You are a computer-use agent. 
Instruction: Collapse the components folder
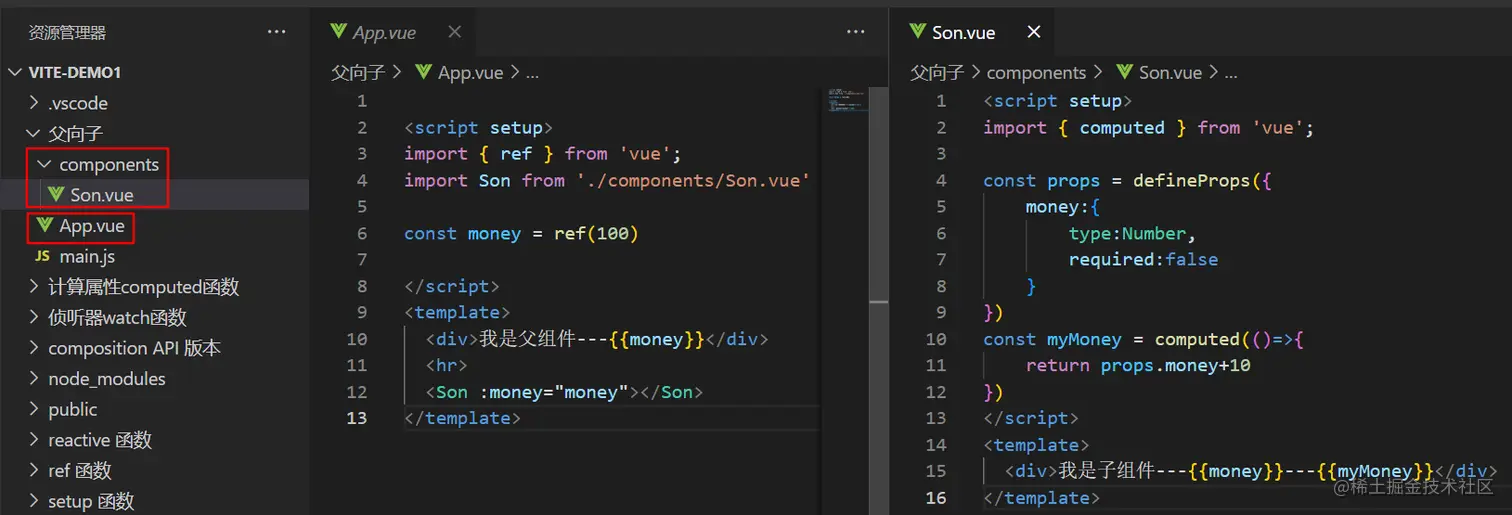43,164
